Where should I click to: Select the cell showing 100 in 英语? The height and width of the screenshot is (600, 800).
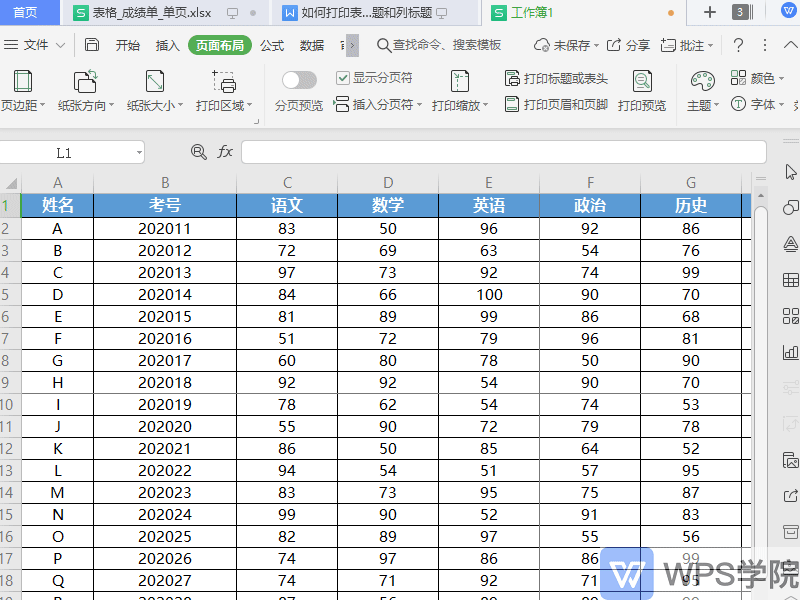(489, 294)
